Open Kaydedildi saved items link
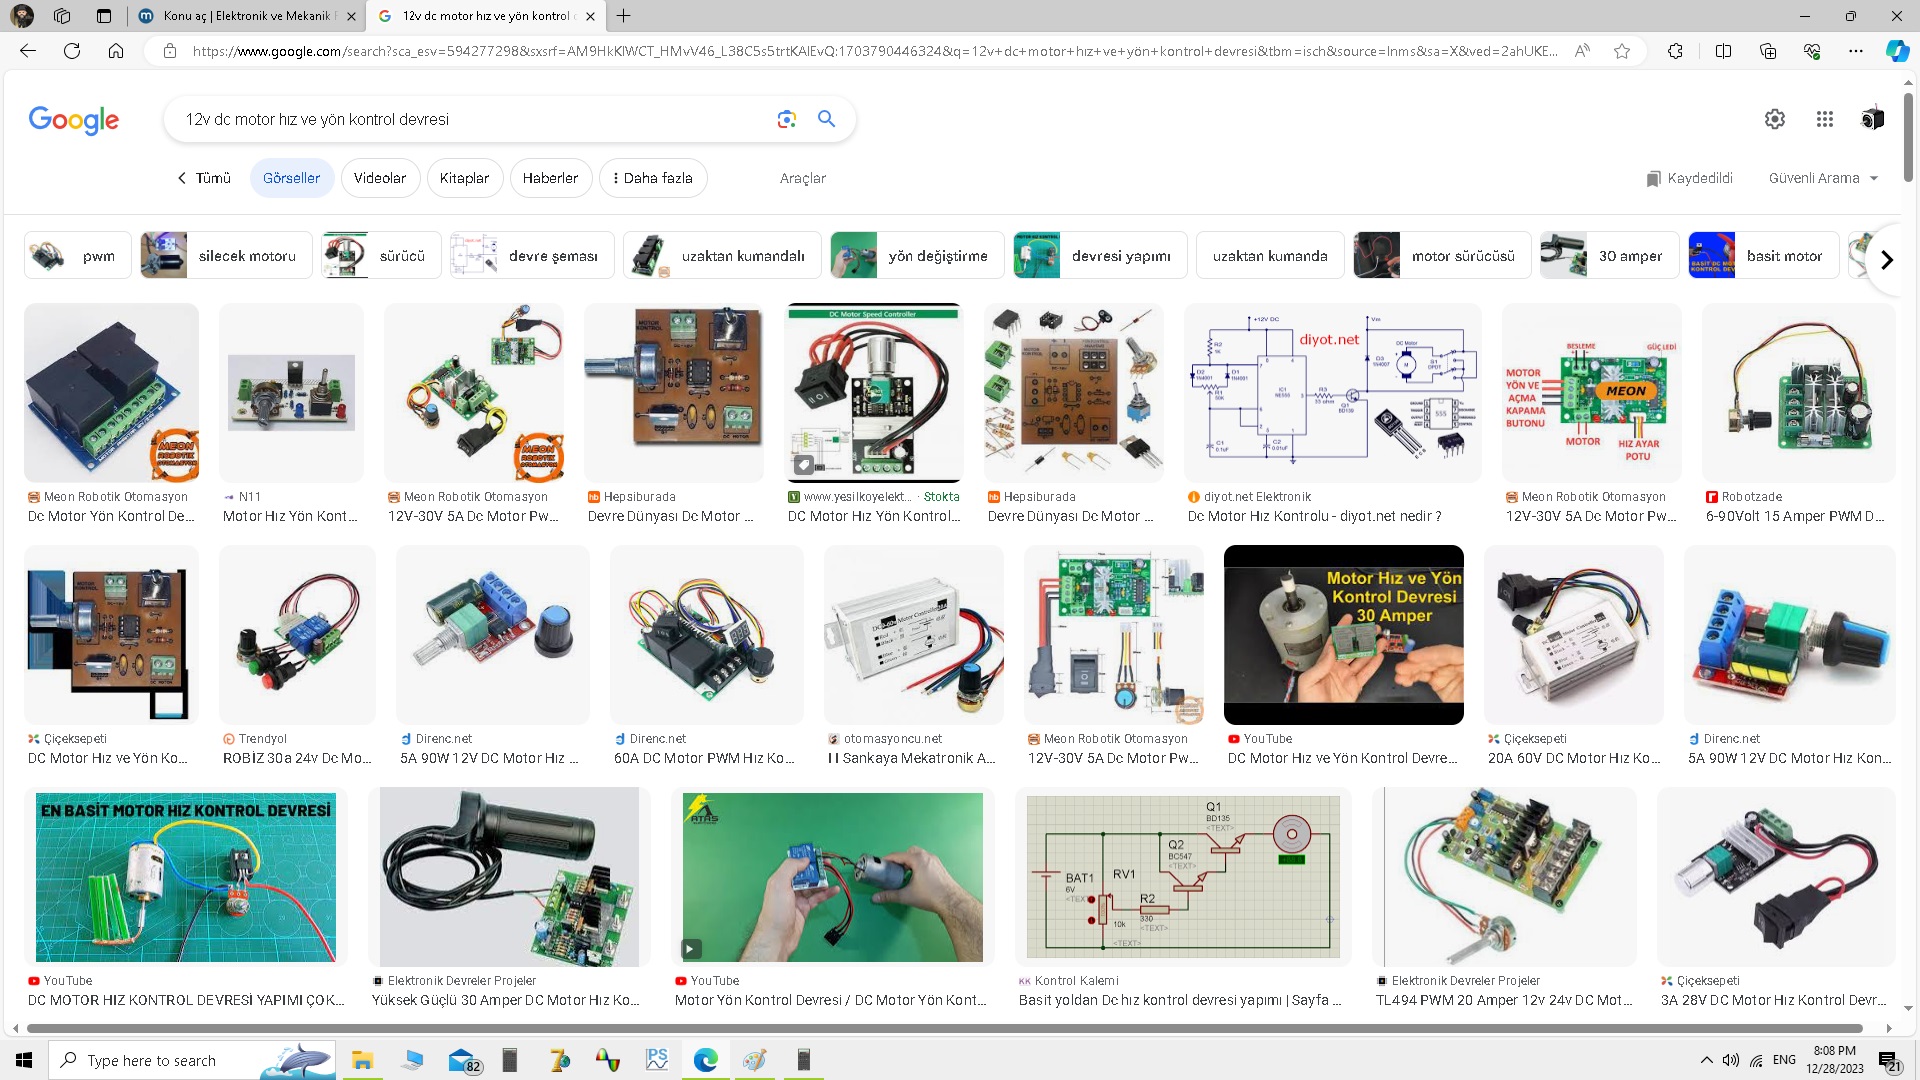 tap(1689, 178)
